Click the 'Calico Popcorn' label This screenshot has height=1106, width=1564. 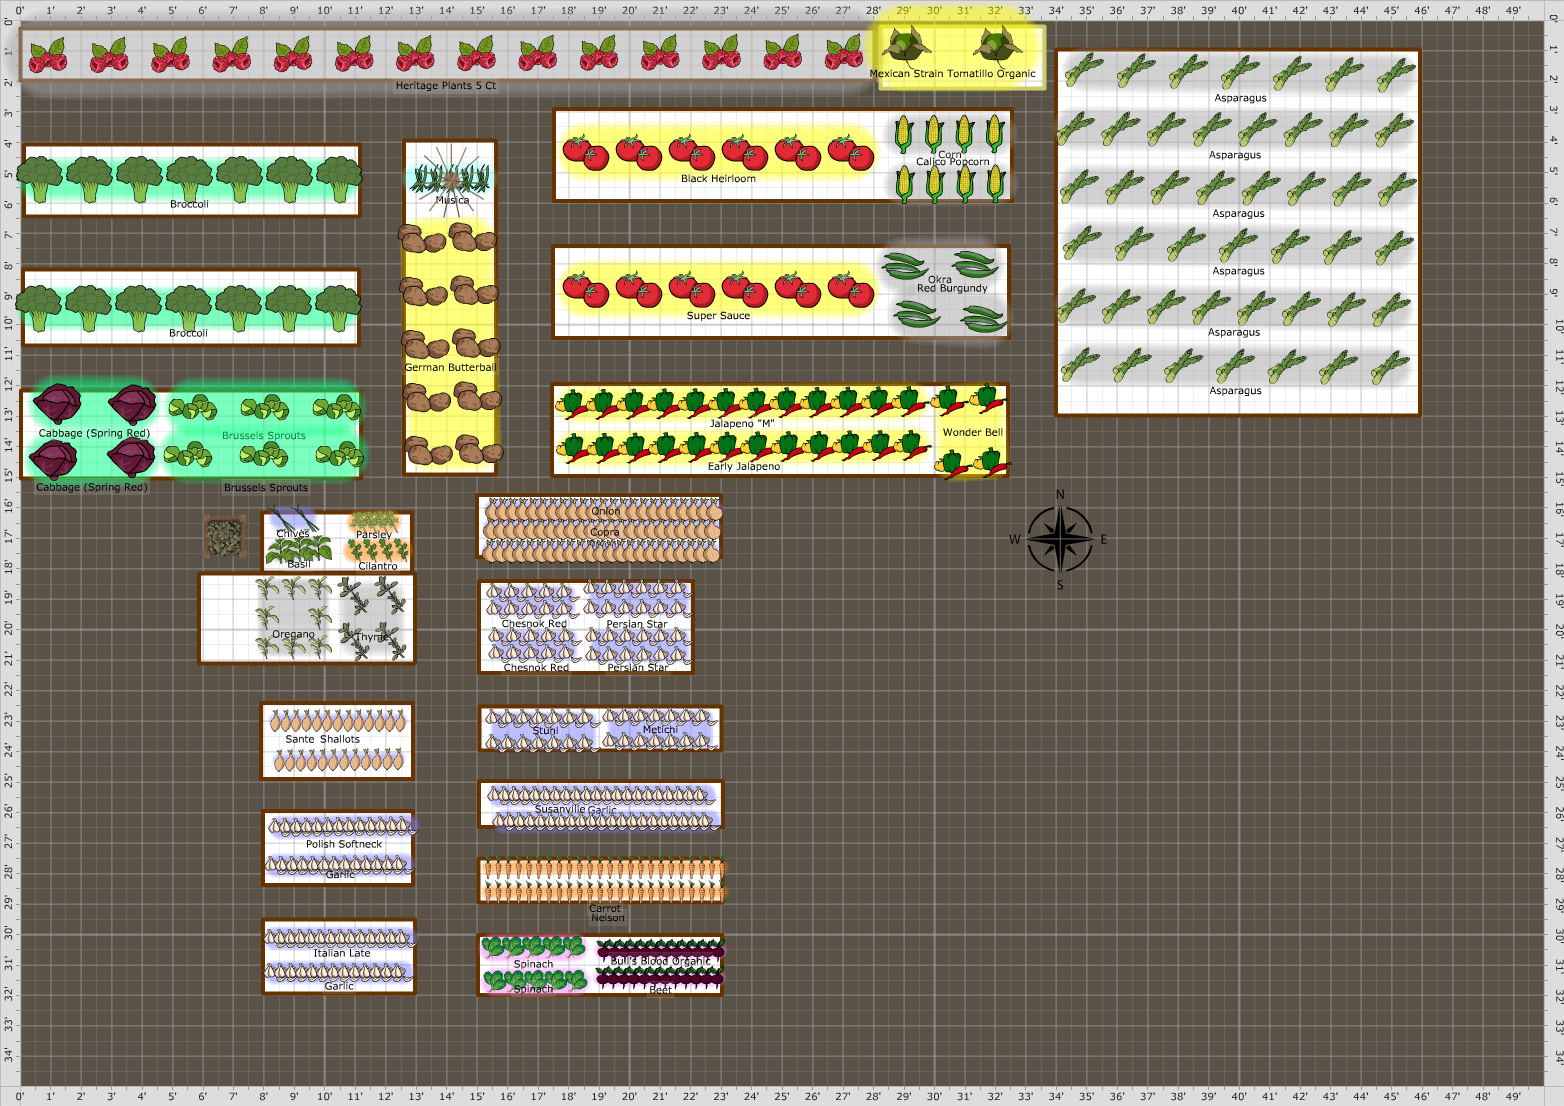(953, 162)
